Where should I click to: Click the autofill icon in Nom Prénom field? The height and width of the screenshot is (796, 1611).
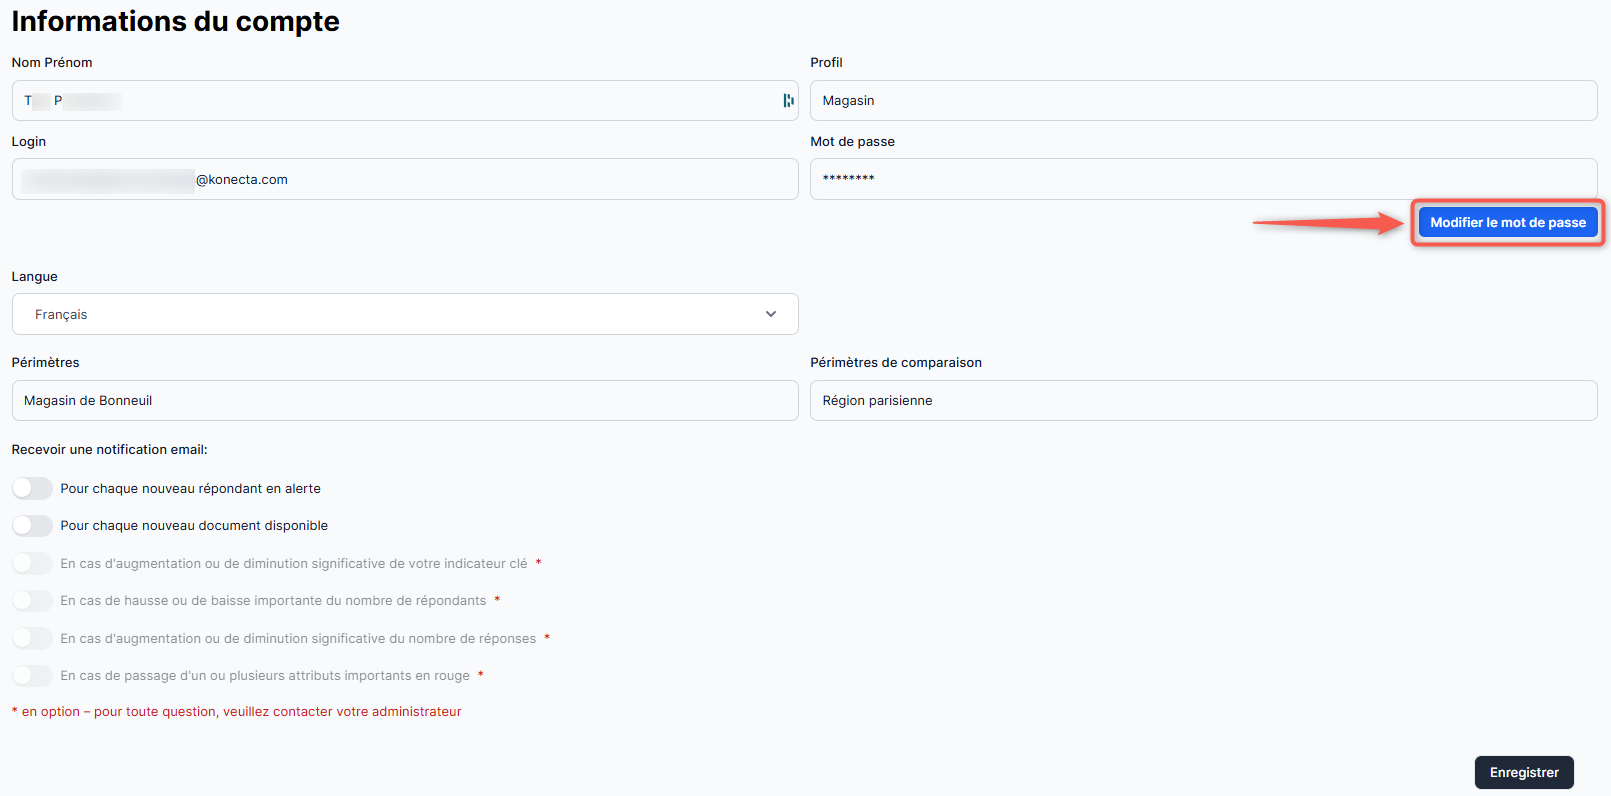[x=788, y=101]
